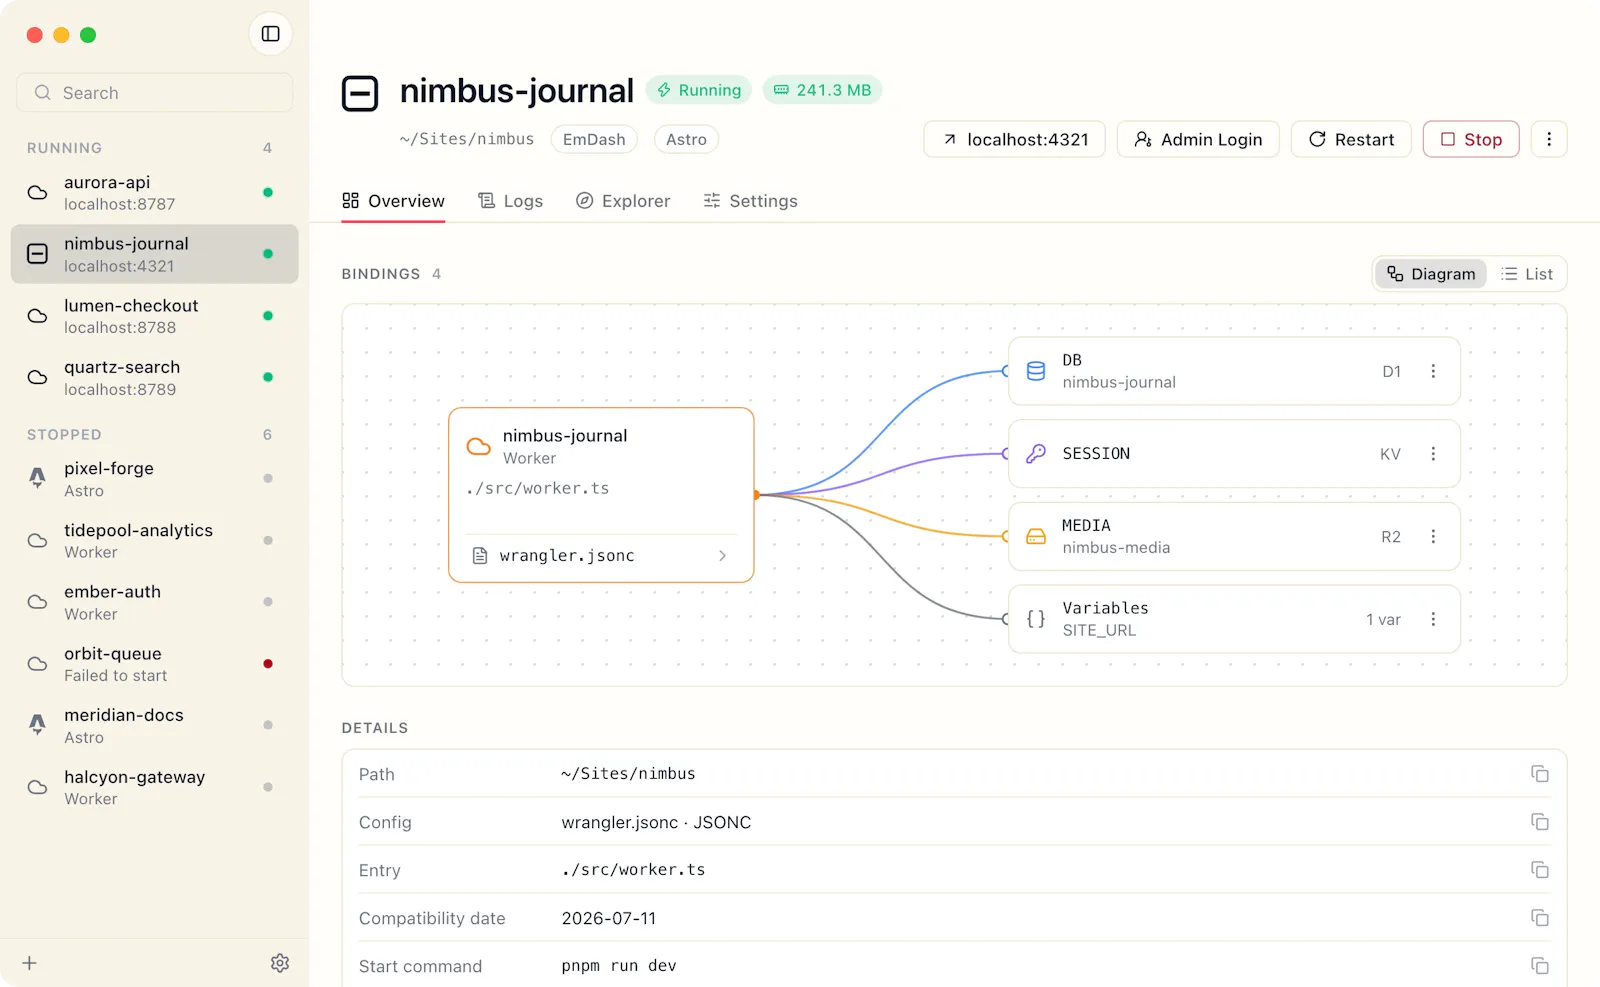
Task: Copy the Compatibility date value
Action: (x=1540, y=918)
